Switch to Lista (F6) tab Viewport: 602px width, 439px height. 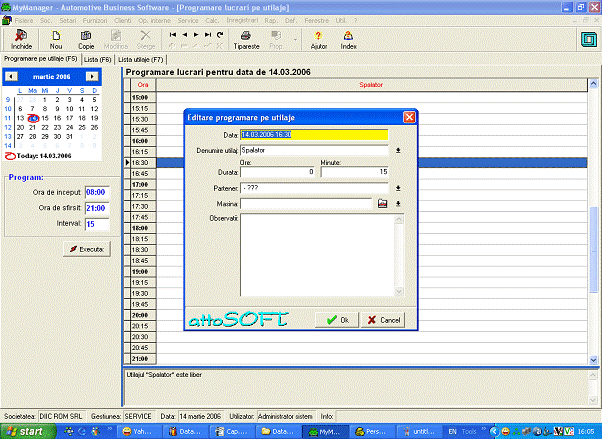coord(97,60)
